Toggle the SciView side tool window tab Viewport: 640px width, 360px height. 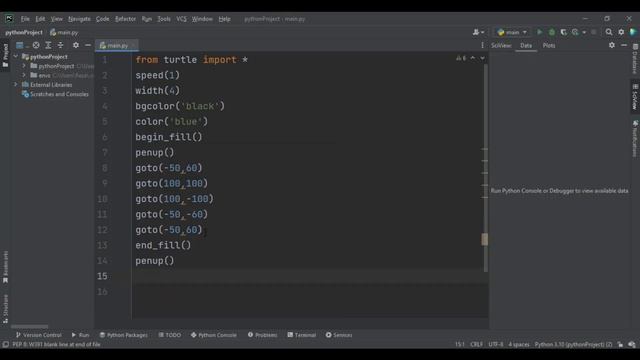(635, 97)
